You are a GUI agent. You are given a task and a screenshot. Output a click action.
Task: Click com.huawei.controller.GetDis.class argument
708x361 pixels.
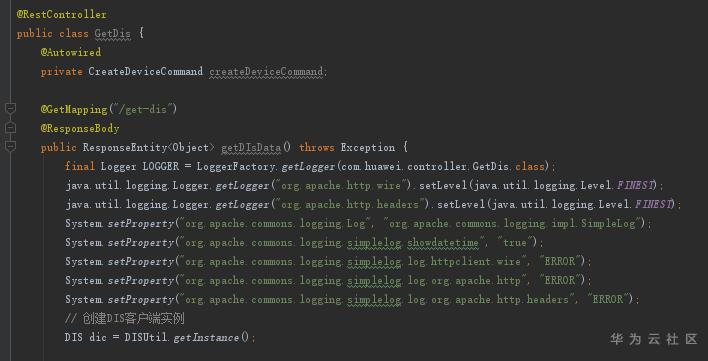pyautogui.click(x=442, y=167)
